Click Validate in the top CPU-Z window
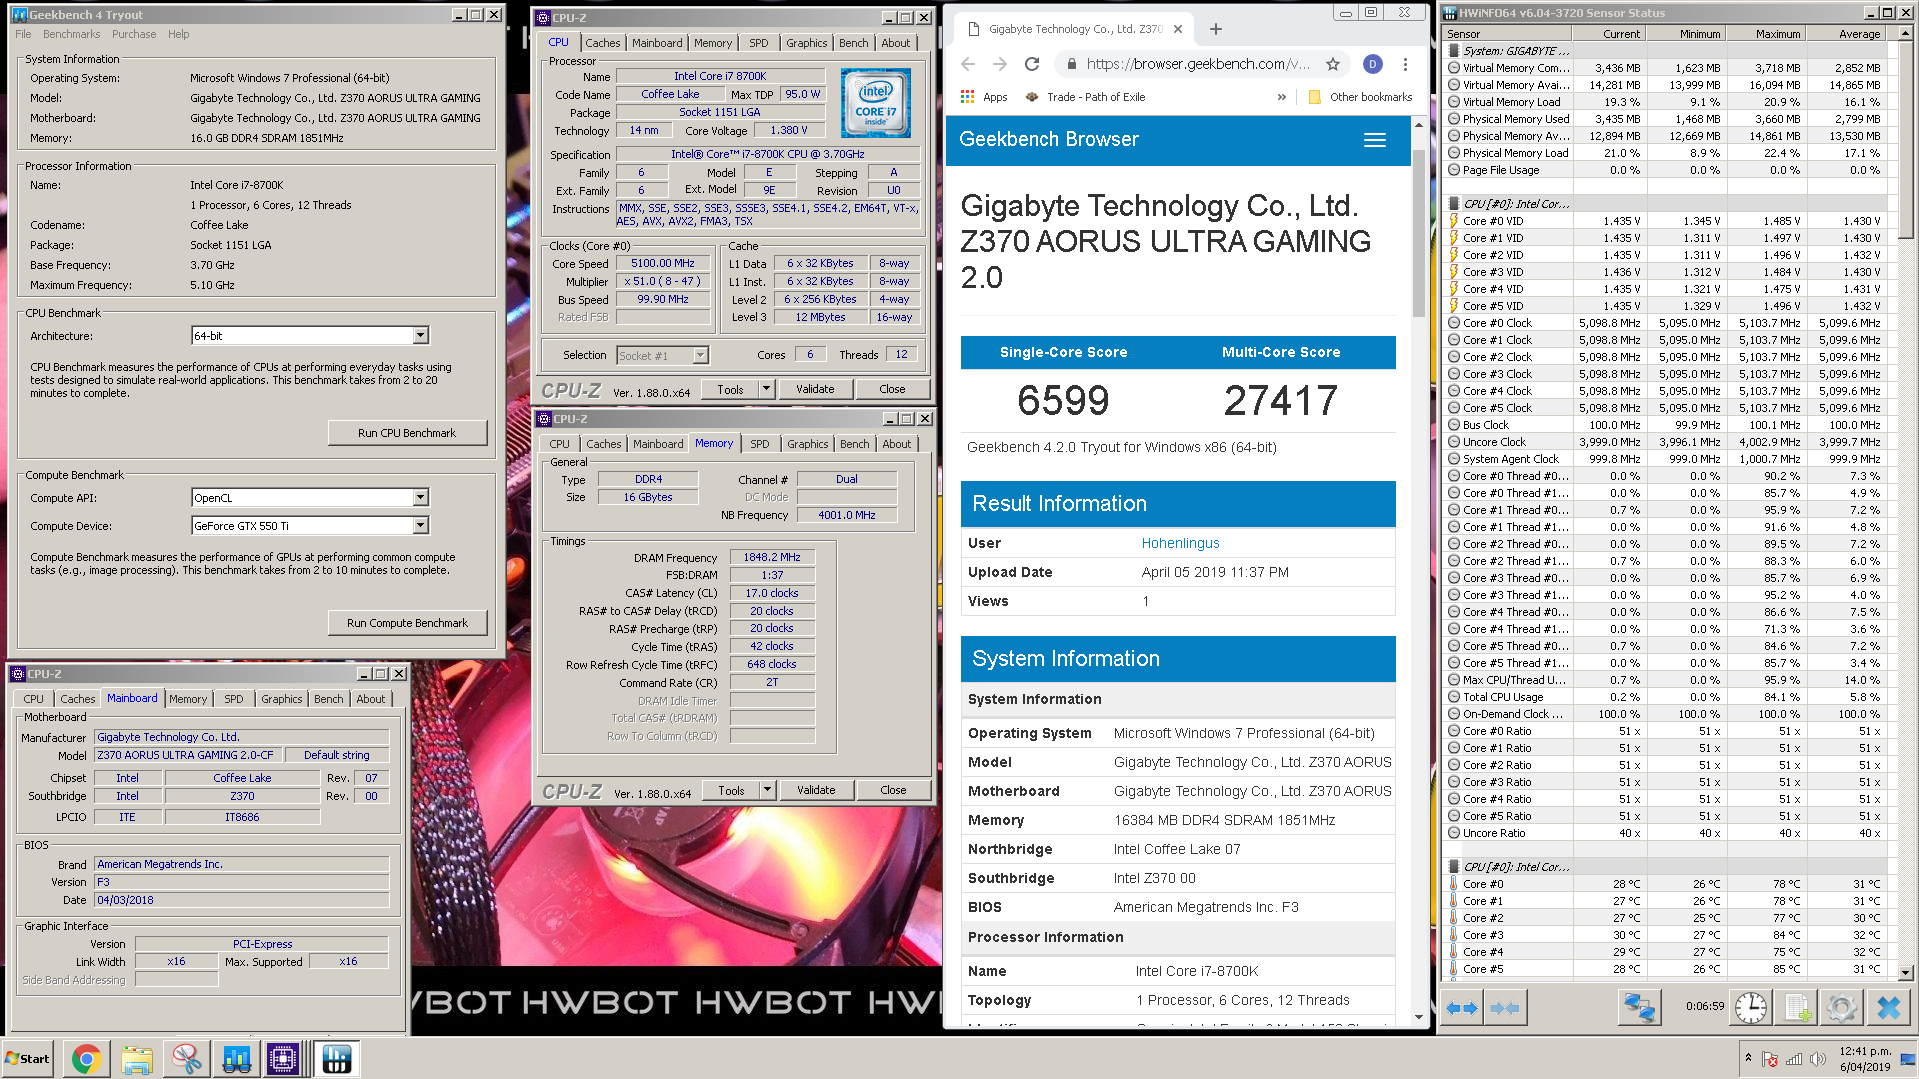Image resolution: width=1919 pixels, height=1079 pixels. point(815,389)
